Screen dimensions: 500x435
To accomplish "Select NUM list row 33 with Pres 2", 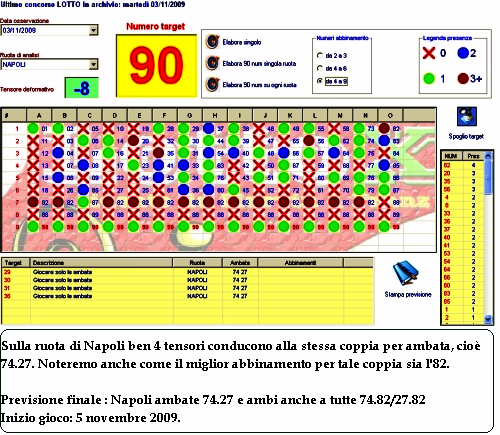I will 463,213.
